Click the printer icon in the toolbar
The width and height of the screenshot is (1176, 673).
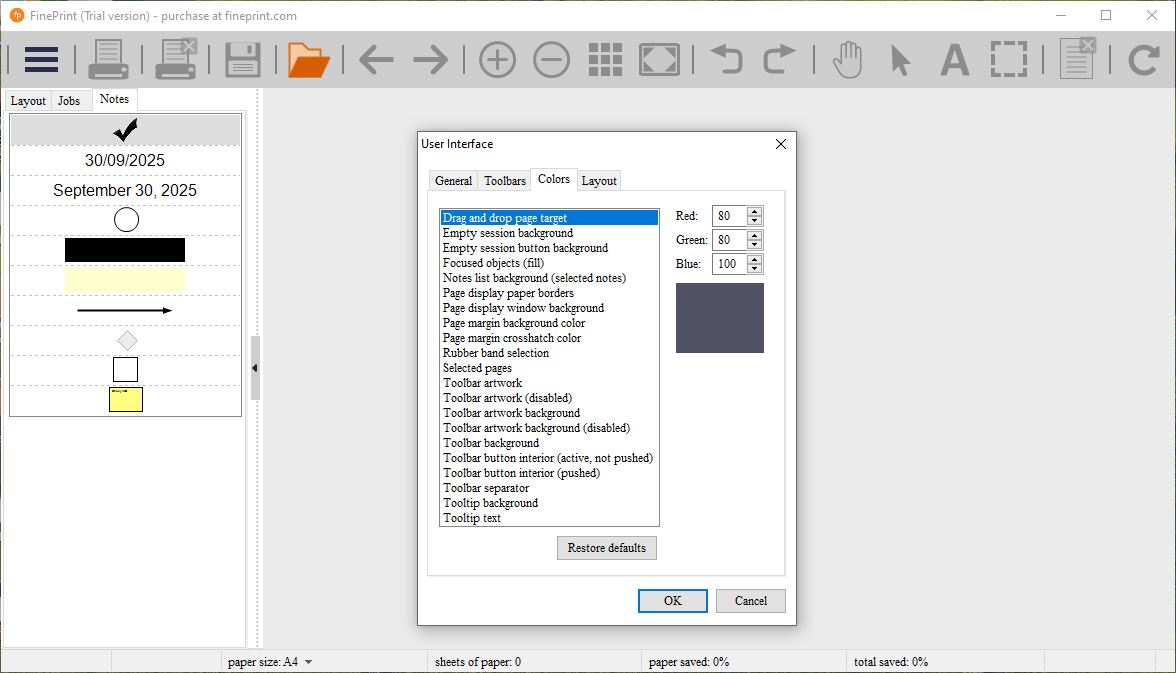pos(108,60)
